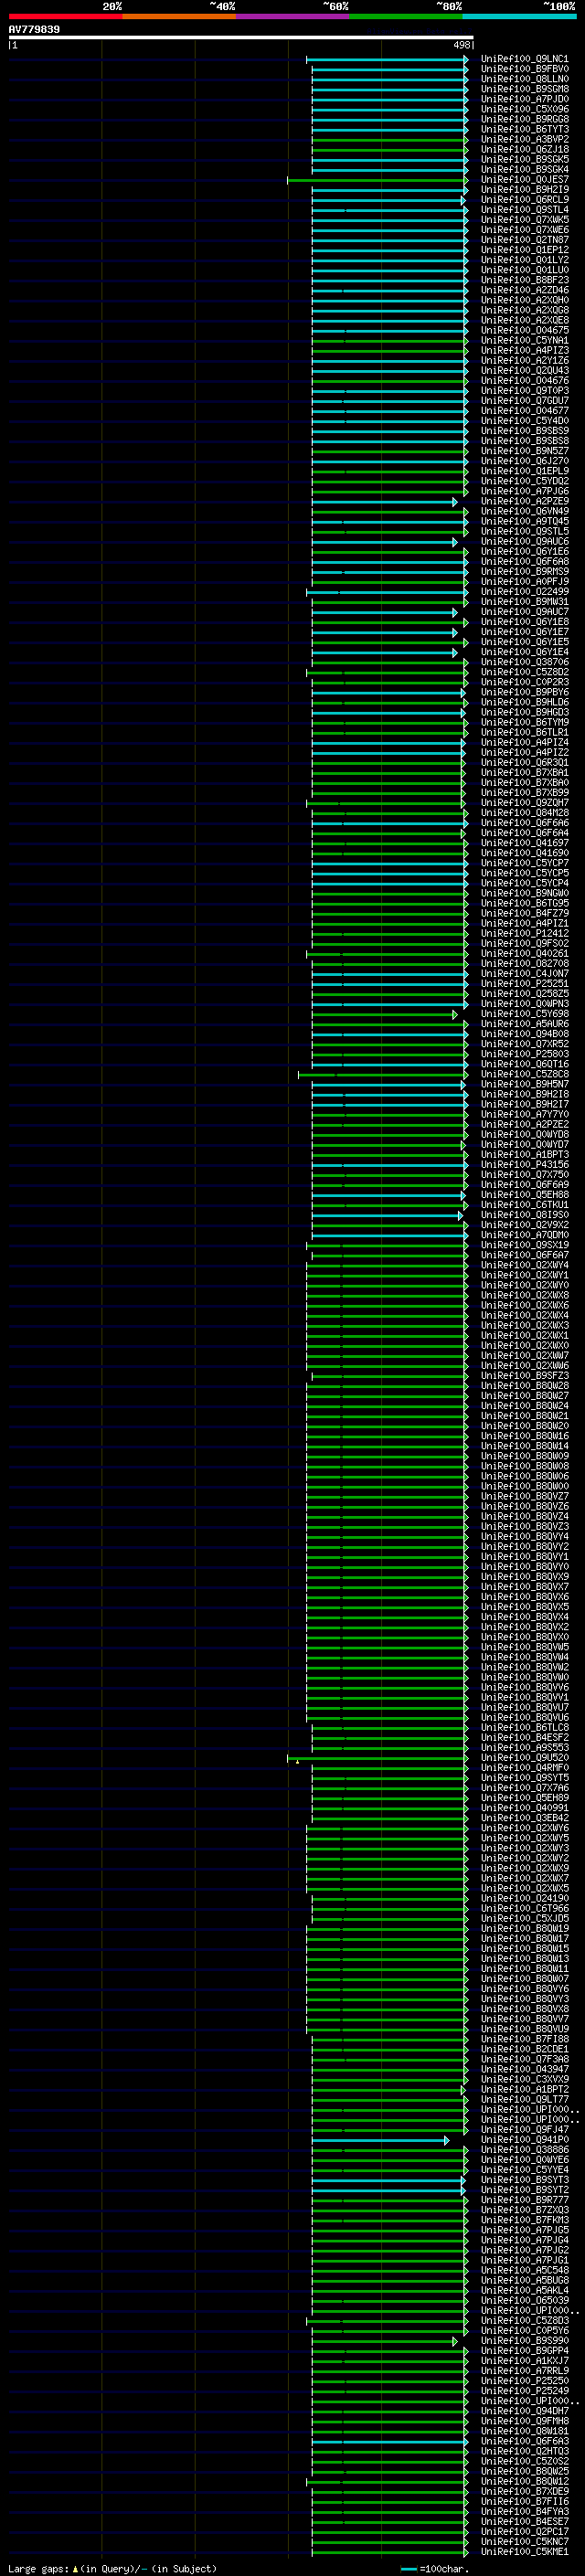Viewport: 585px width, 2576px height.
Task: Select hit label UniRef100_B8BF23
Action: click(524, 280)
